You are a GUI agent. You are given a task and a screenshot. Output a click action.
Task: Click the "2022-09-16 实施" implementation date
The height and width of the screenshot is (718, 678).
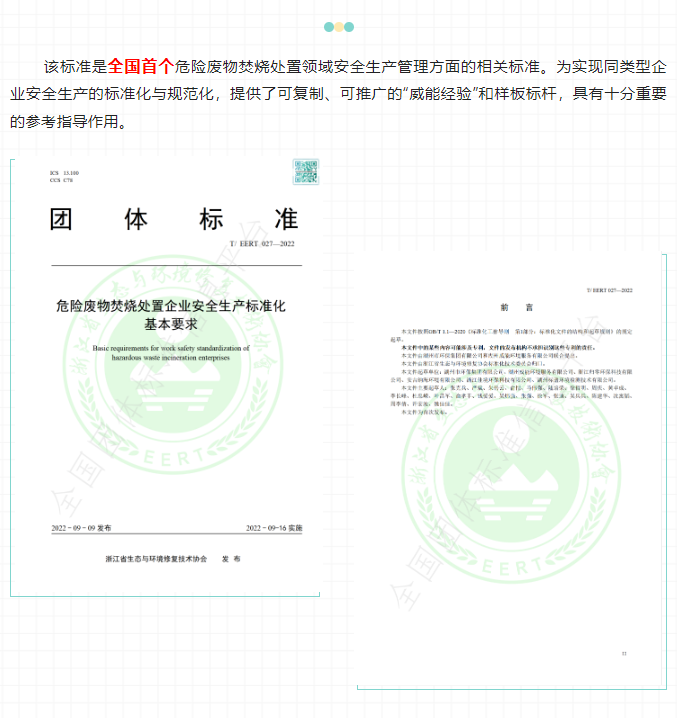274,528
